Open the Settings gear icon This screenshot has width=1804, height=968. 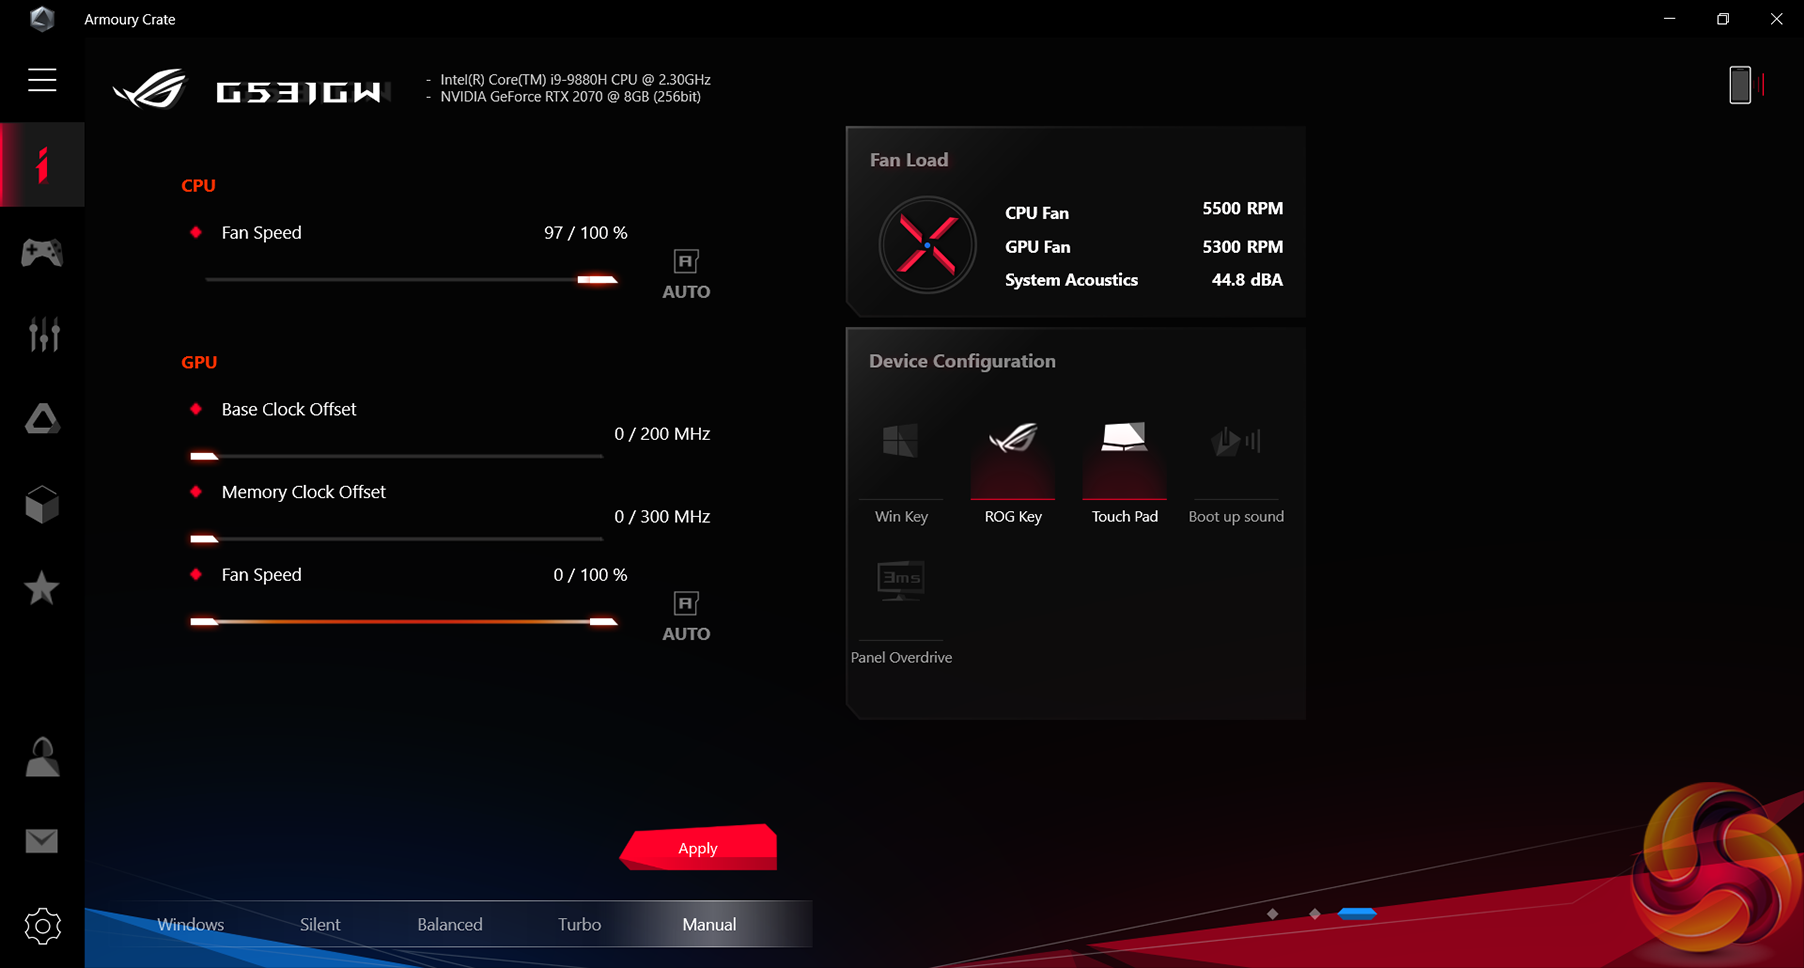pos(42,926)
